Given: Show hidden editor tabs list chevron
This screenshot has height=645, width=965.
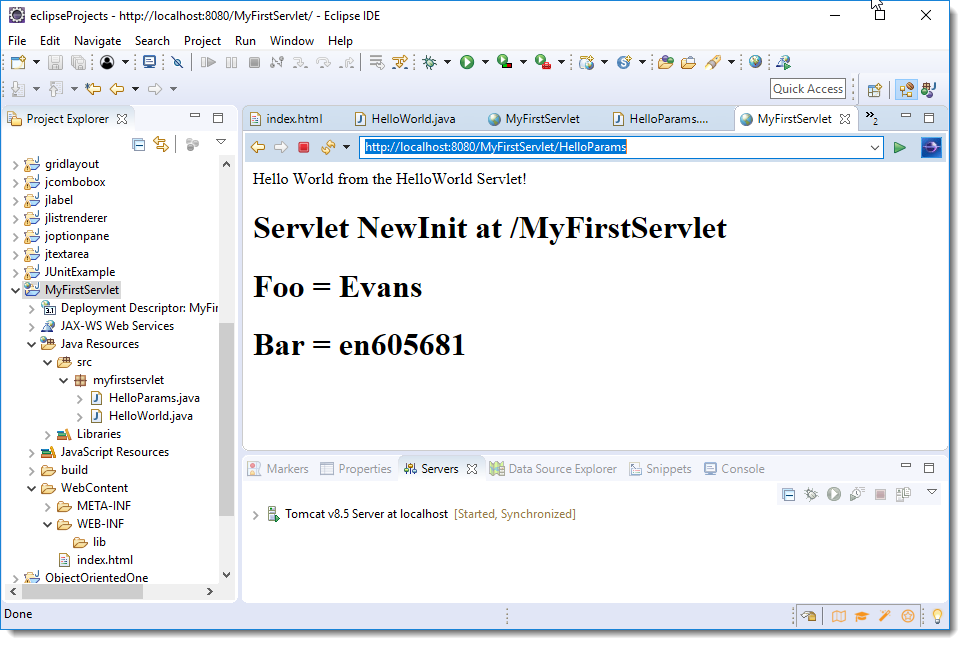Looking at the screenshot, I should click(871, 117).
